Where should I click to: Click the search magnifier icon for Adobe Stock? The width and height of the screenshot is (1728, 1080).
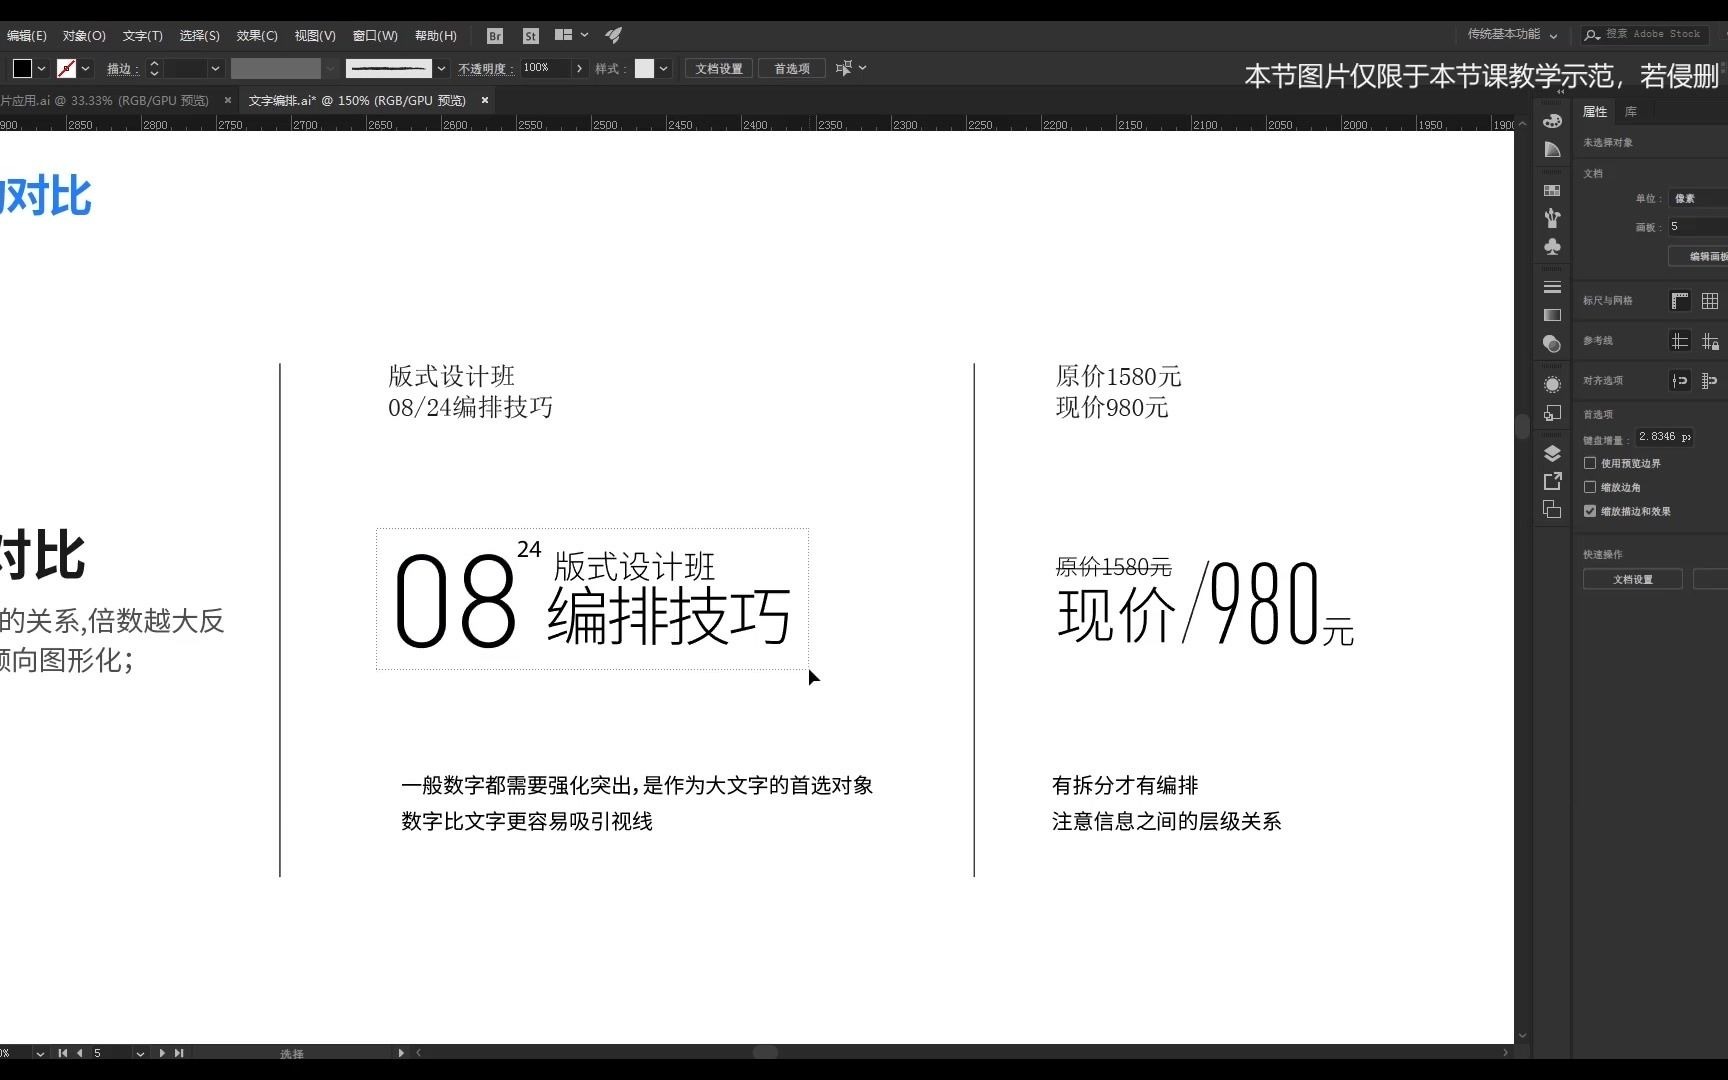coord(1592,35)
